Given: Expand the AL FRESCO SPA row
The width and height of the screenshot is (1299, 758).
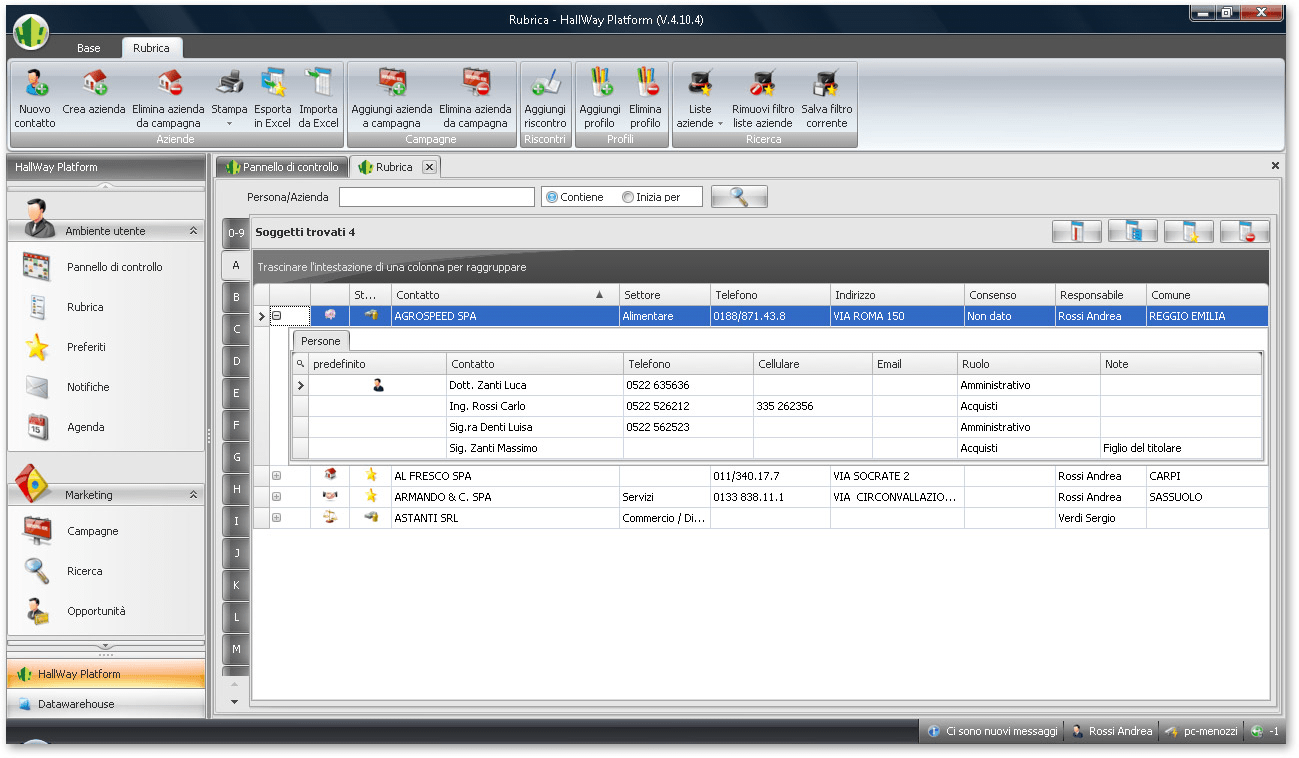Looking at the screenshot, I should click(x=277, y=476).
